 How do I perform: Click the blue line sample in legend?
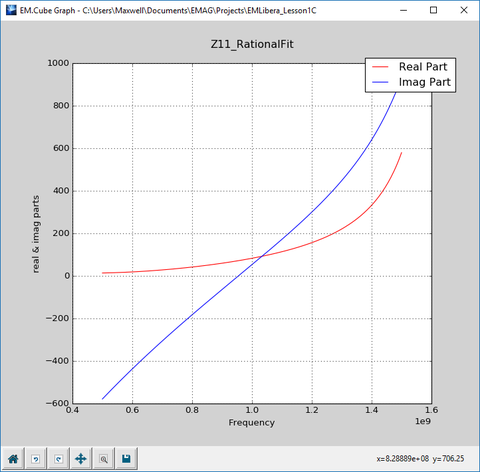pos(380,82)
